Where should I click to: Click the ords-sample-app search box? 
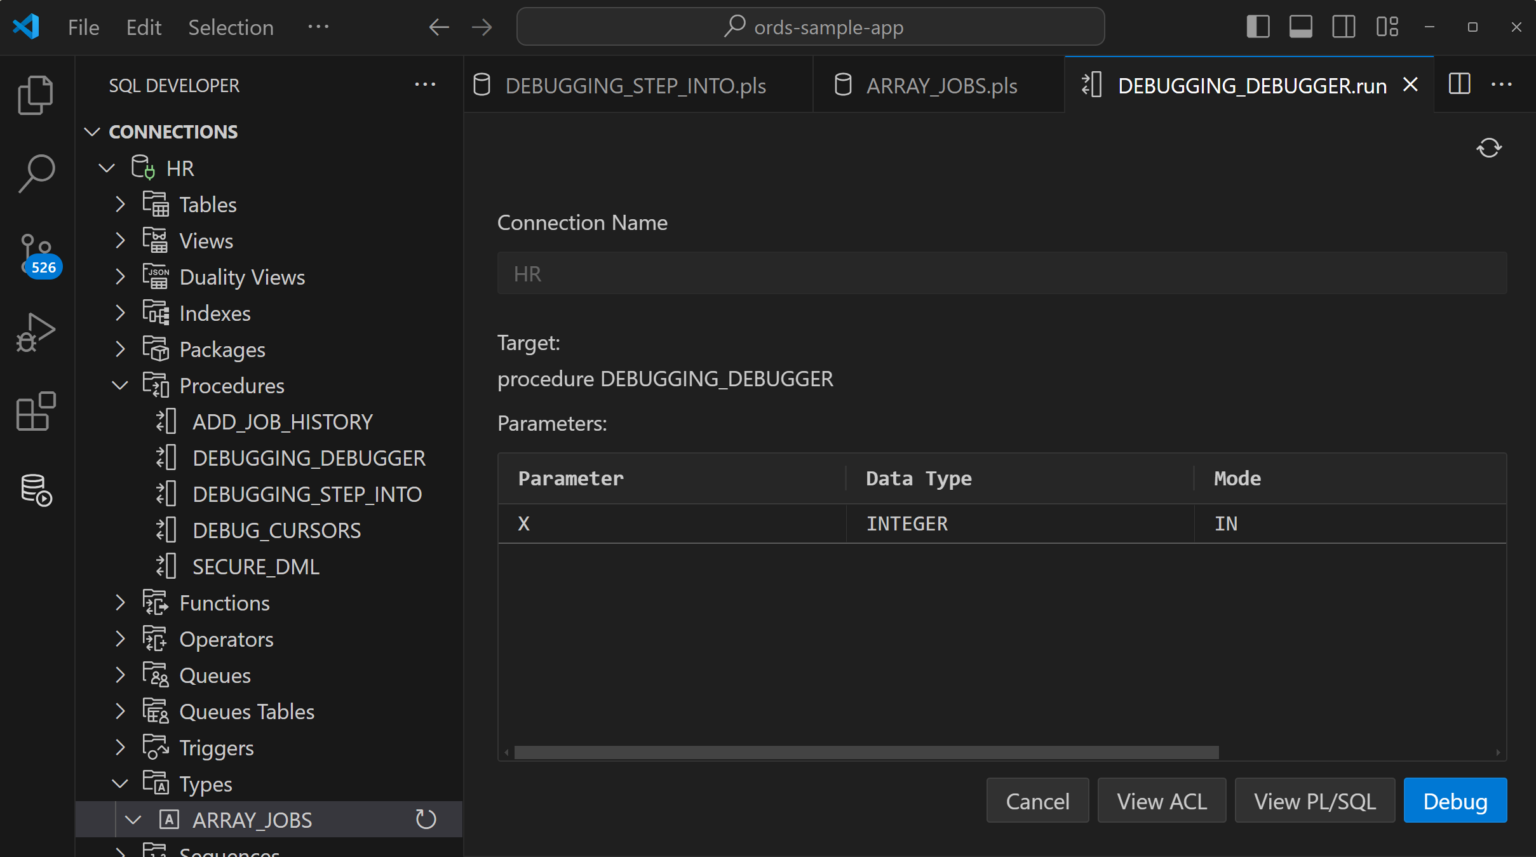pos(810,27)
